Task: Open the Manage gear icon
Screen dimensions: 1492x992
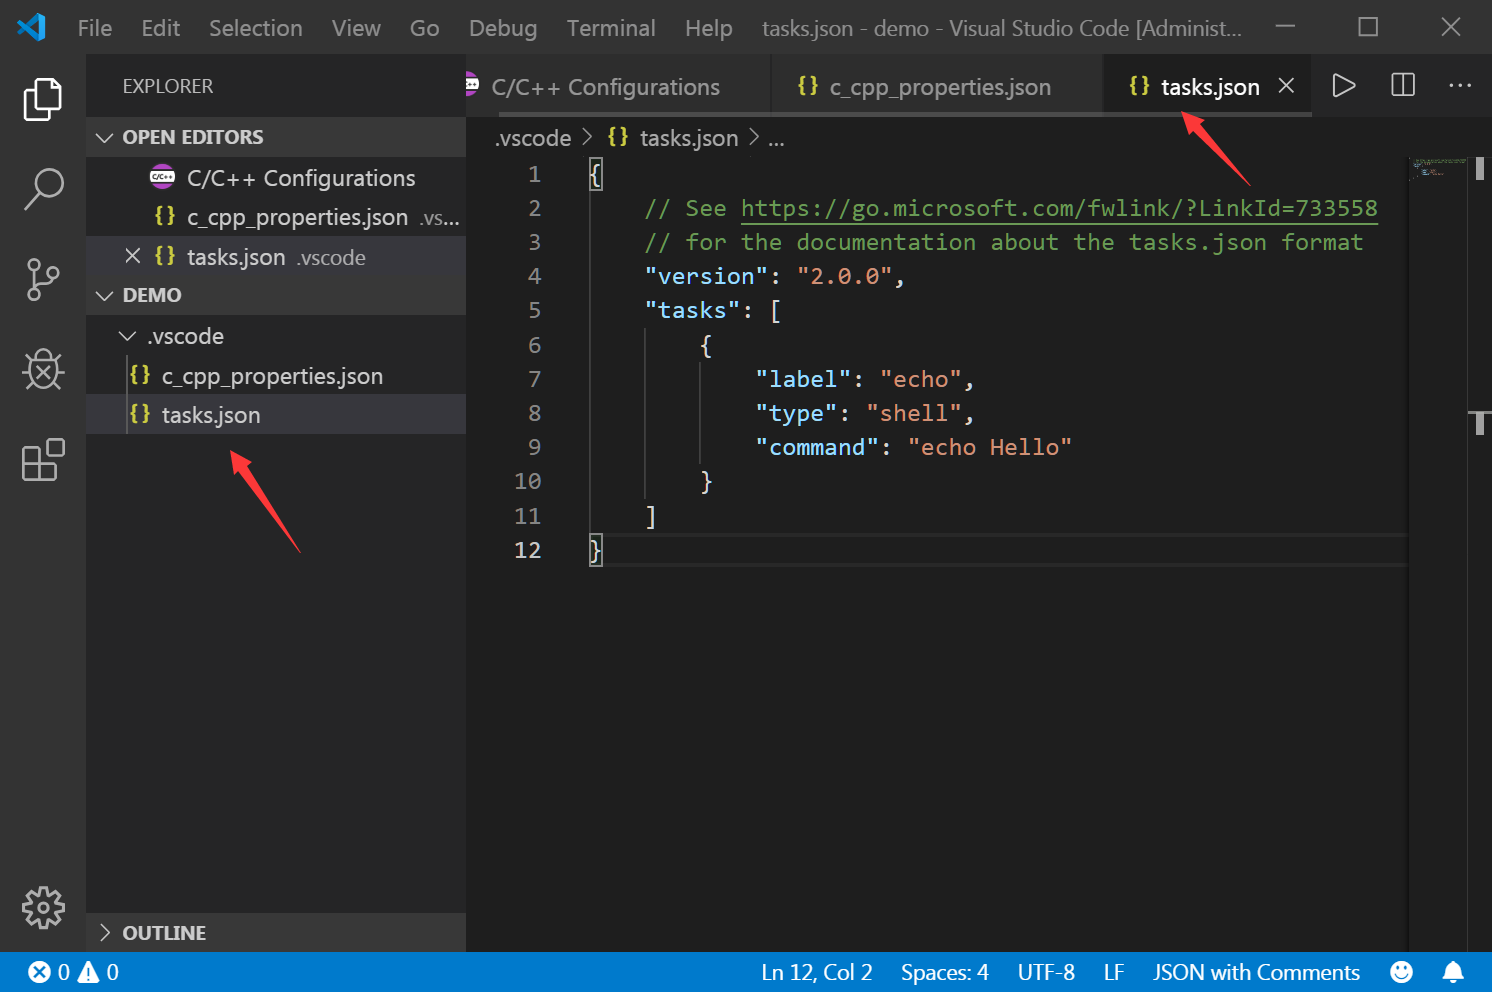Action: 43,908
